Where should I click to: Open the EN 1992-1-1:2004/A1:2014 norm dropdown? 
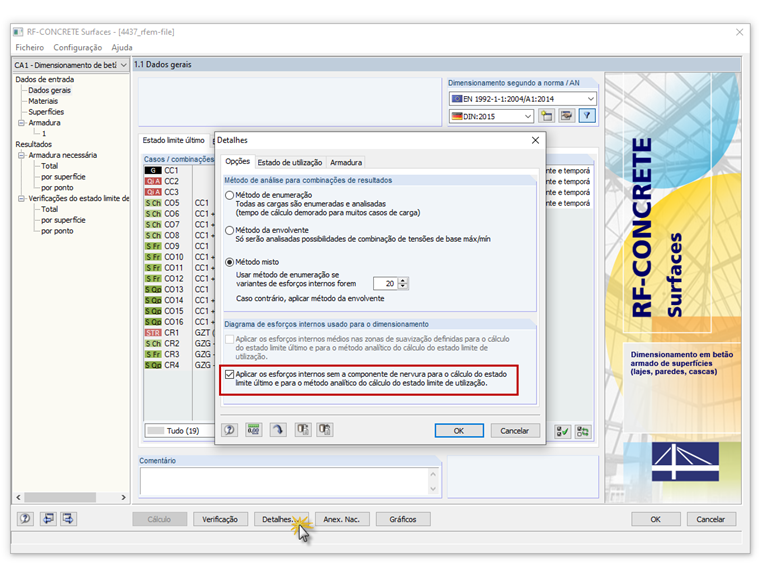(x=590, y=99)
